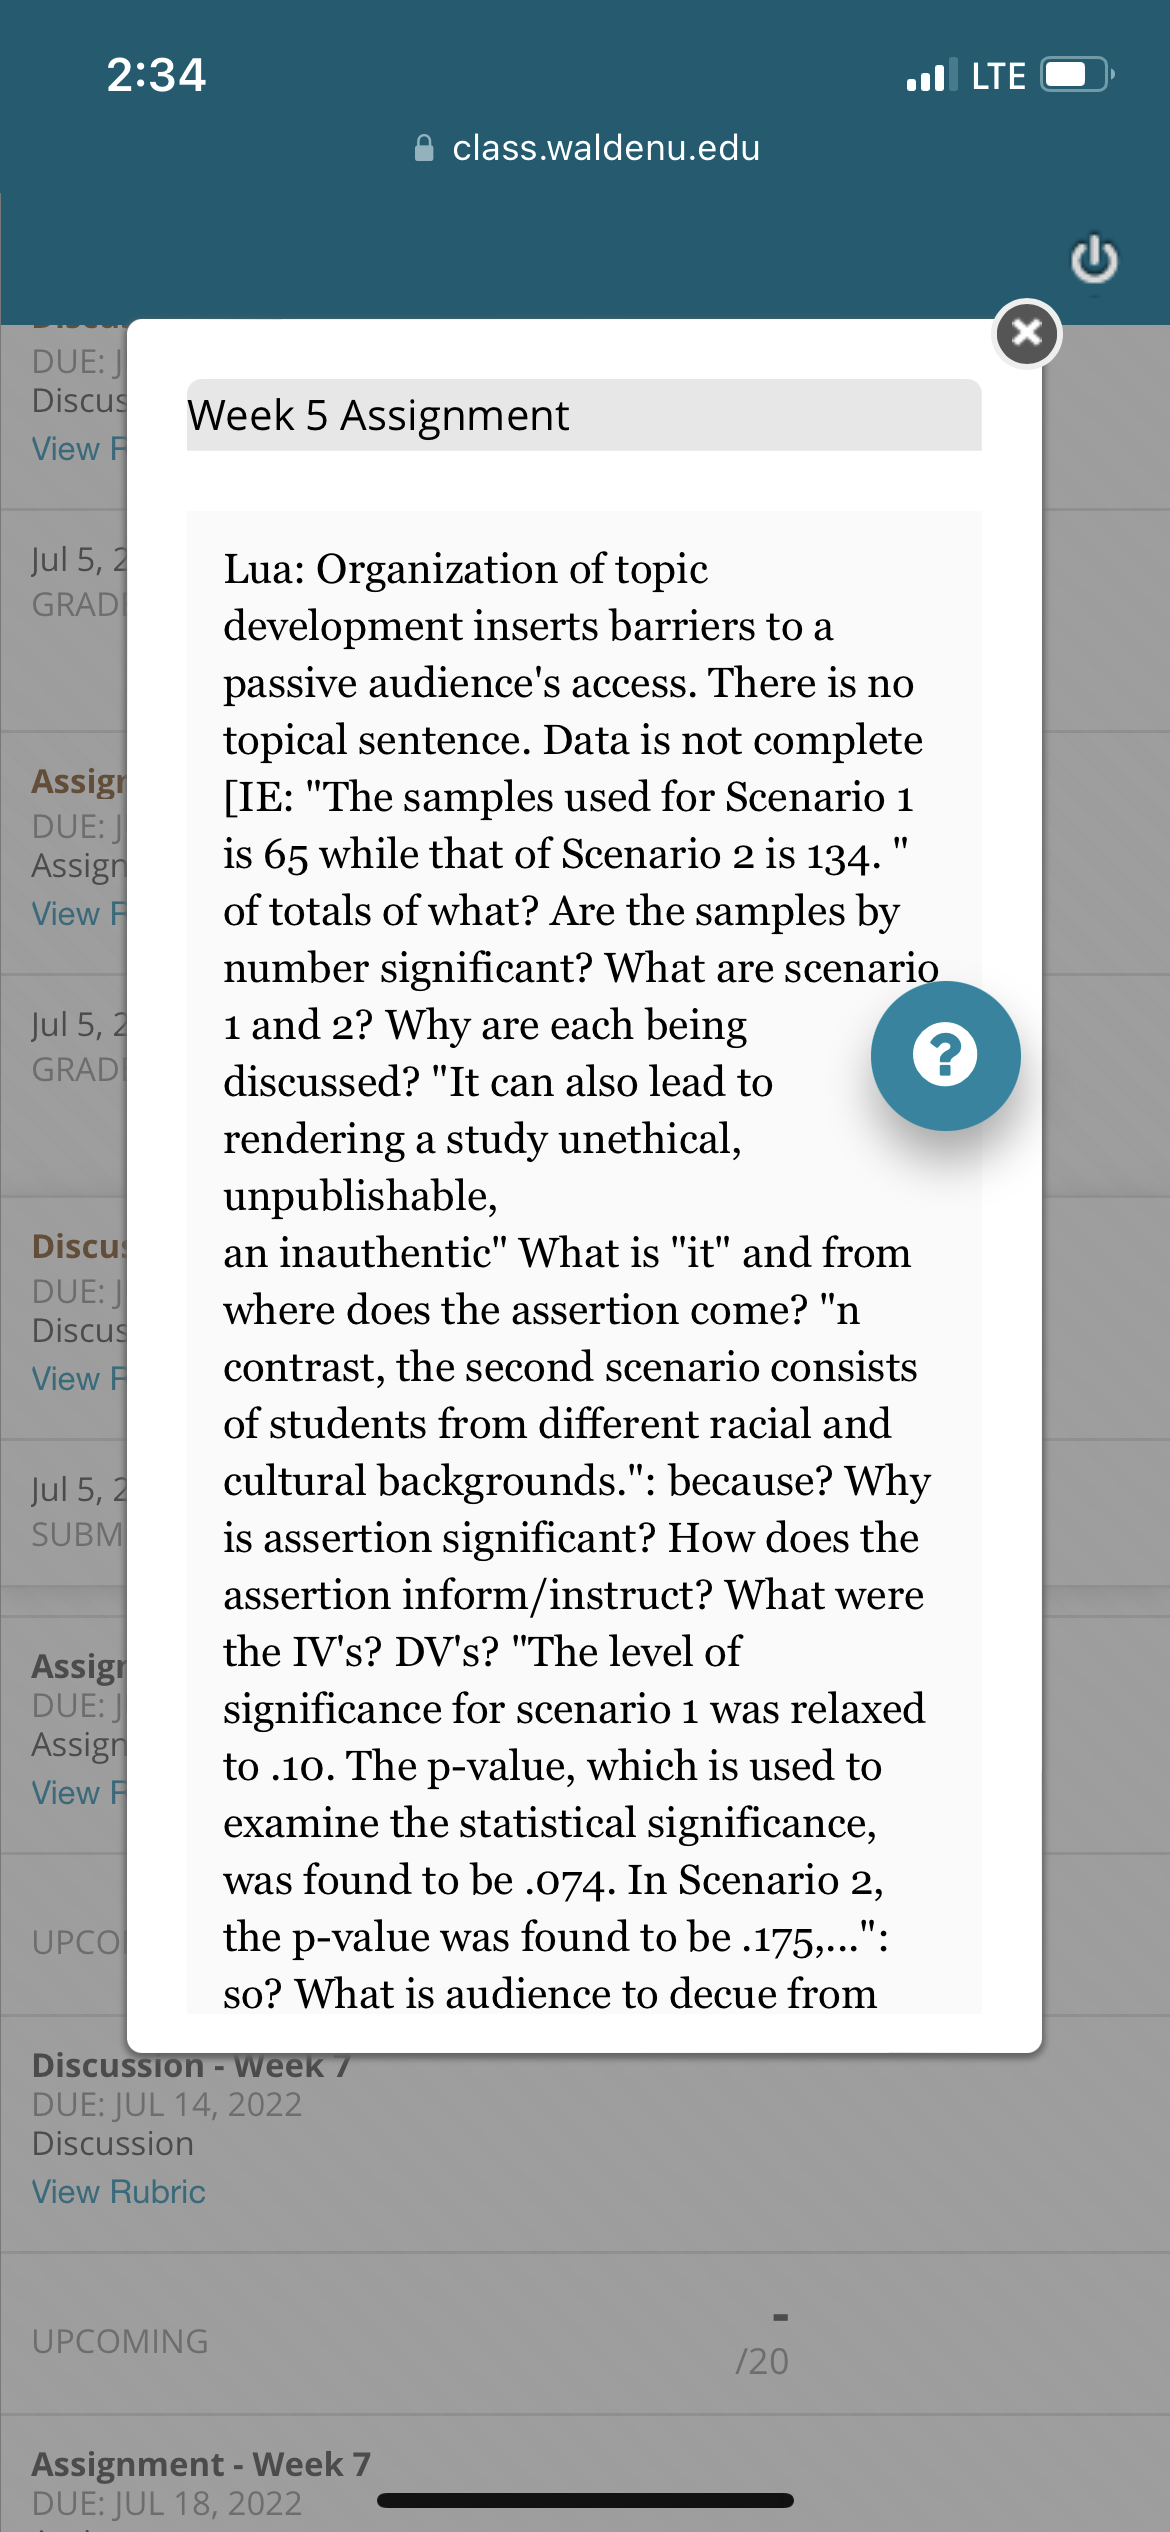
Task: Tap the Discussion type label under Week 7
Action: coord(112,2143)
